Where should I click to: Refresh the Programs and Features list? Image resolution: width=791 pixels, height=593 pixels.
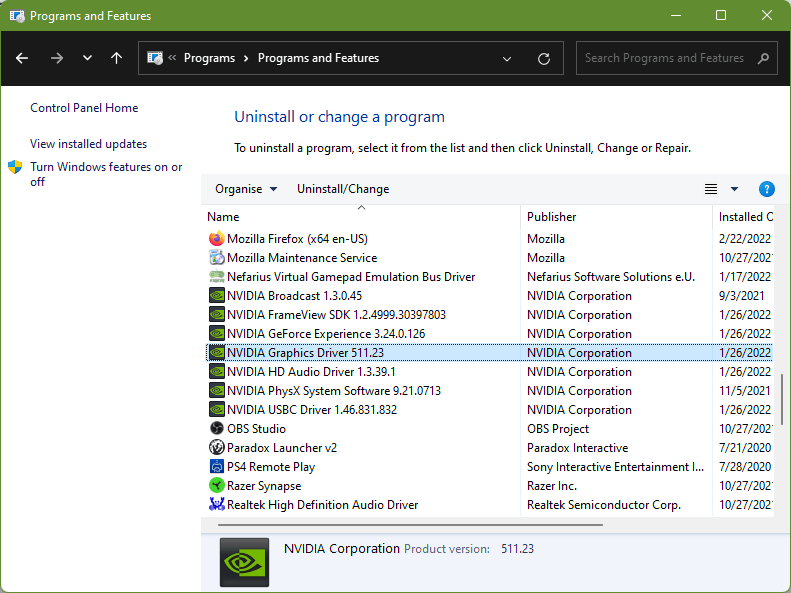(544, 58)
